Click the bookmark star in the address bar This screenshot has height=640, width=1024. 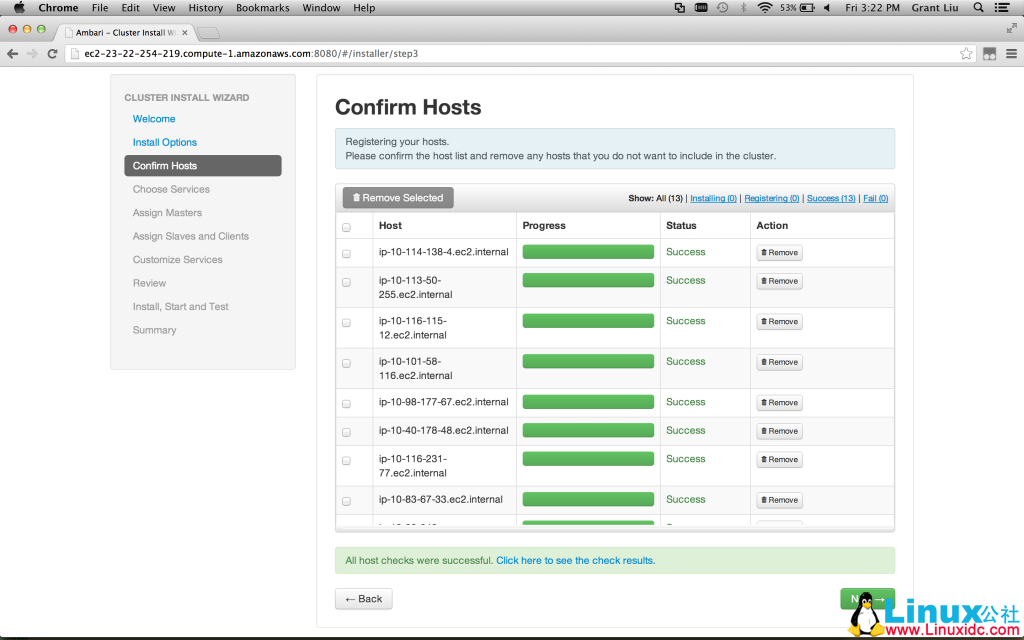[965, 54]
